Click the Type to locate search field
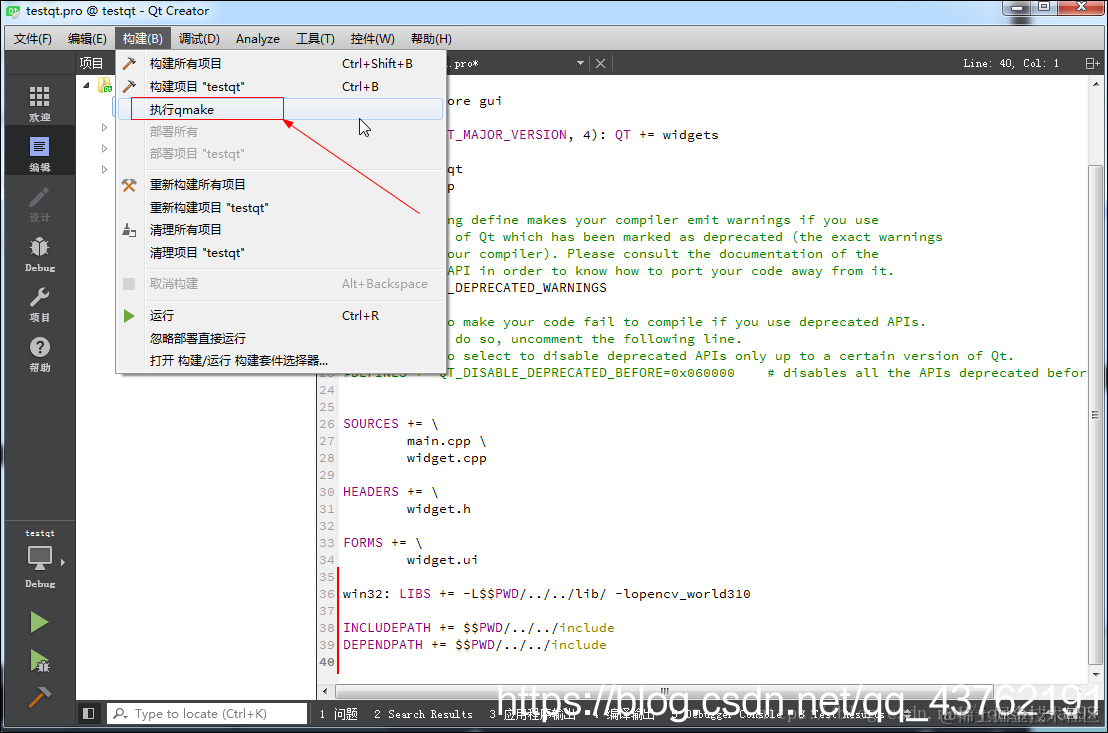Image resolution: width=1108 pixels, height=733 pixels. pos(207,713)
